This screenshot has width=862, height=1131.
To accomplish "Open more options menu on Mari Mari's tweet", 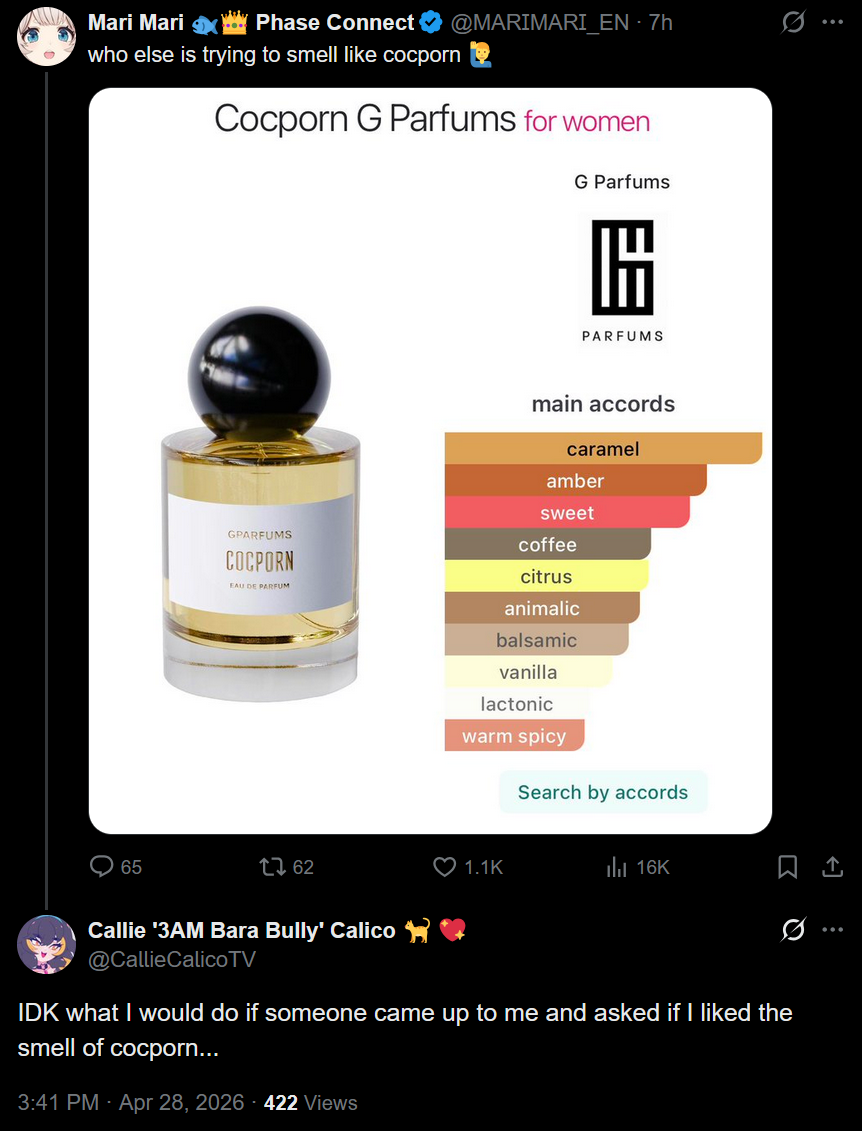I will 832,22.
